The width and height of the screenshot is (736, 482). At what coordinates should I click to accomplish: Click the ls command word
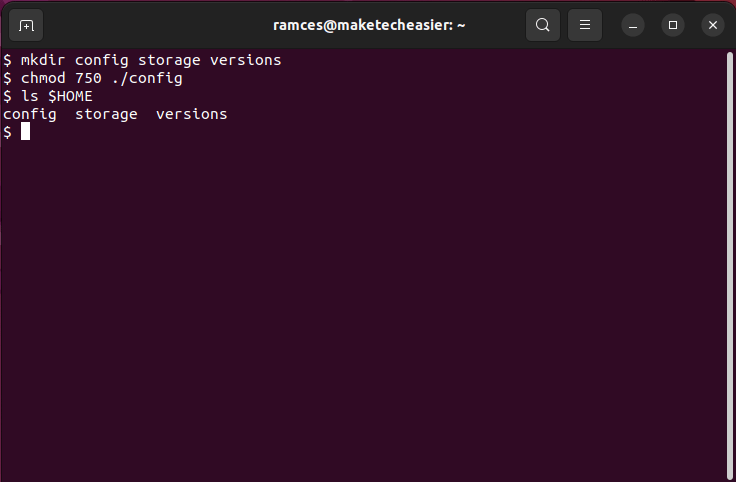pyautogui.click(x=29, y=96)
